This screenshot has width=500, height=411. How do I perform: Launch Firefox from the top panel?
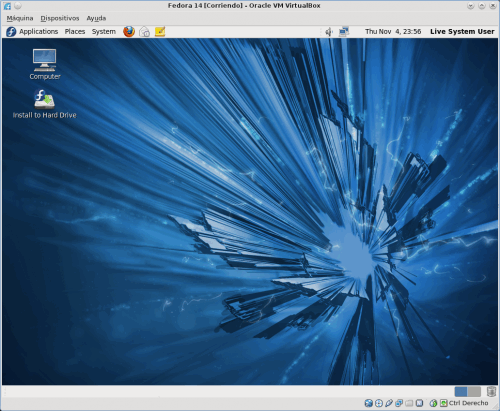click(x=129, y=32)
